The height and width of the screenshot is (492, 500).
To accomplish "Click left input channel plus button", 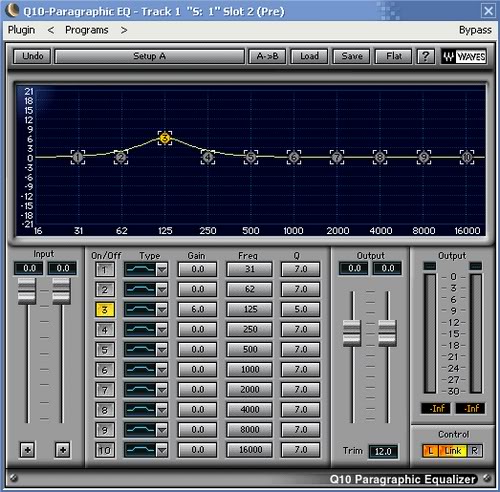I will pyautogui.click(x=28, y=450).
